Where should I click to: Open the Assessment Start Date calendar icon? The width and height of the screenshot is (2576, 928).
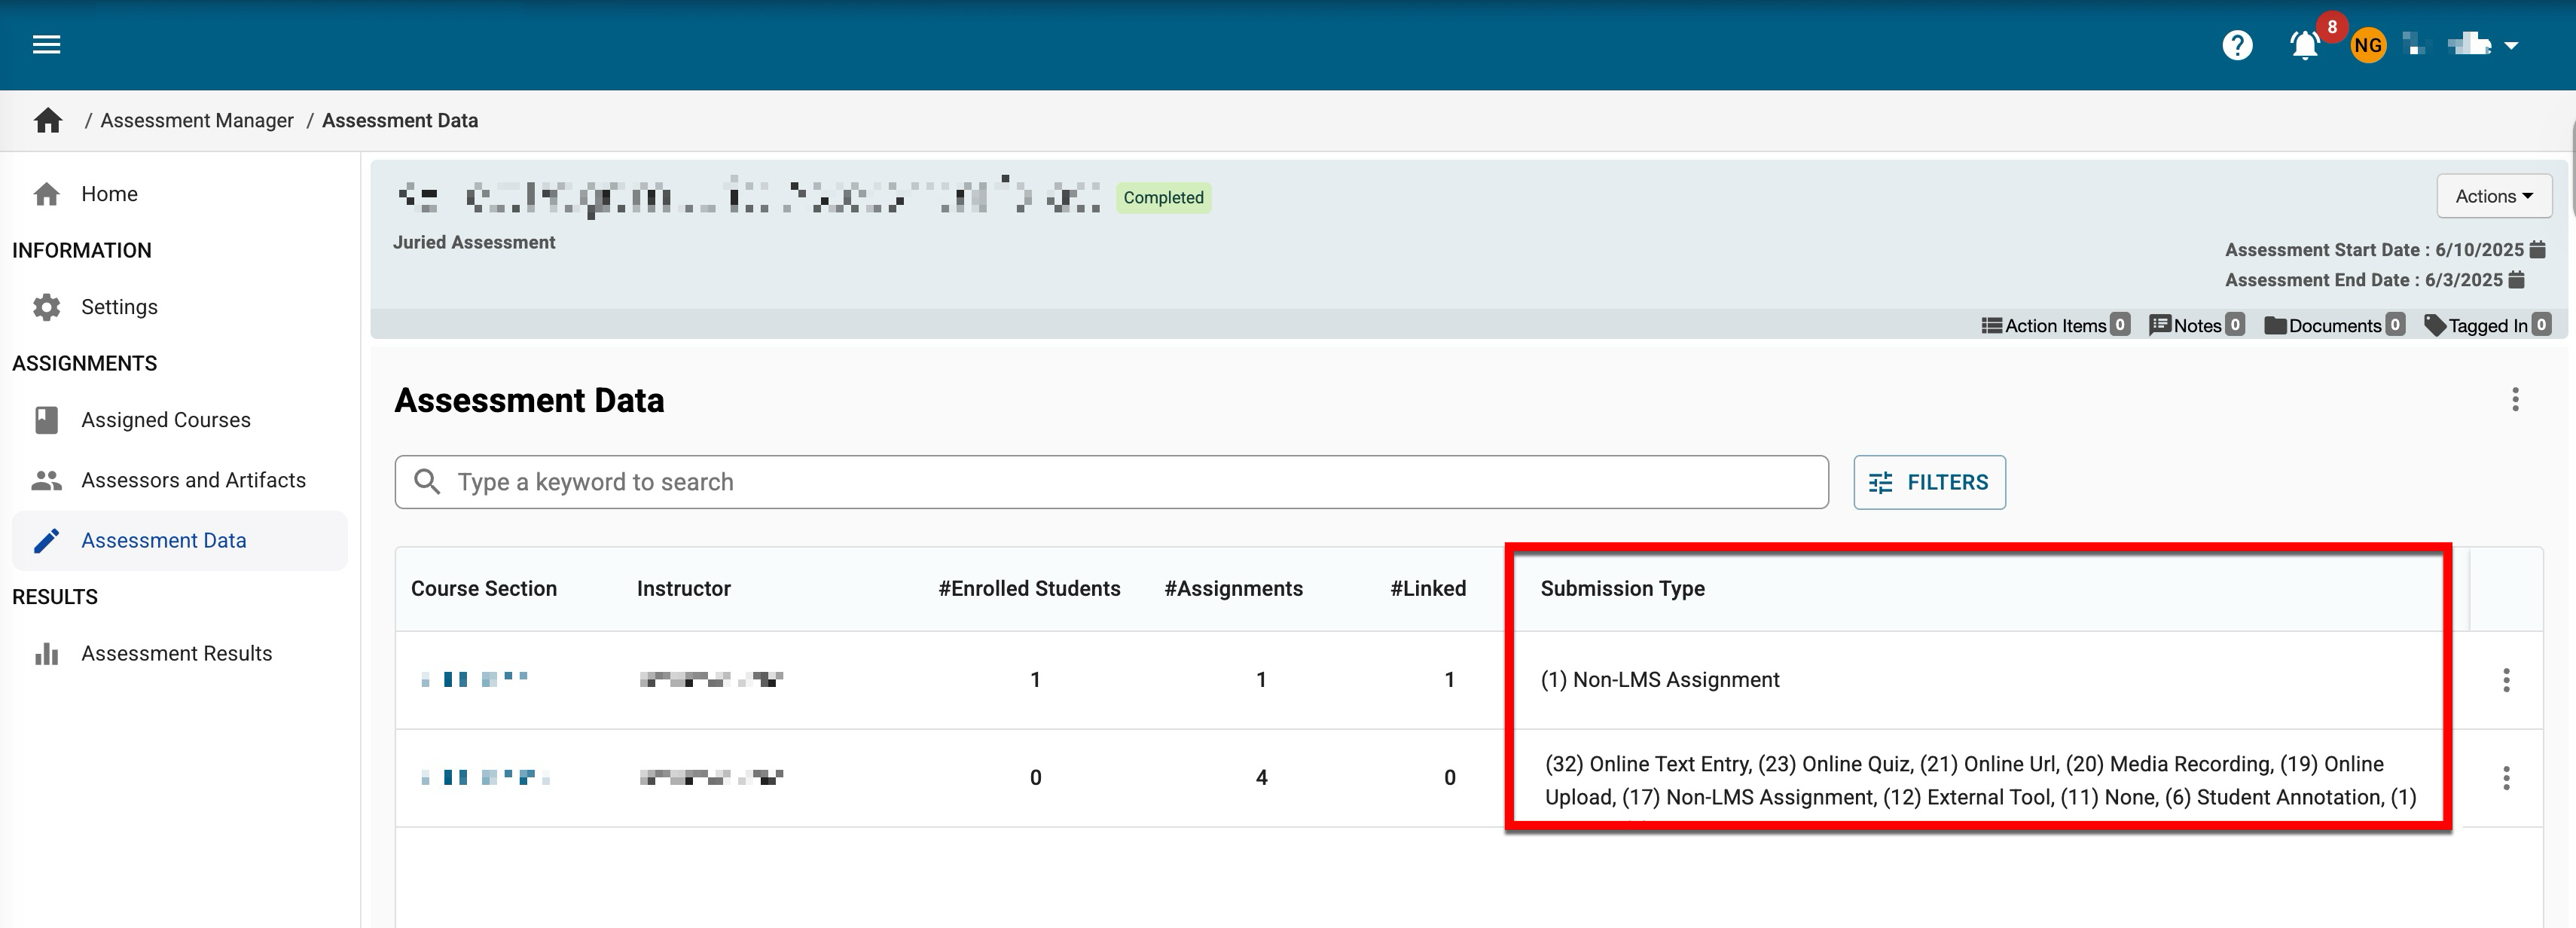(x=2538, y=250)
